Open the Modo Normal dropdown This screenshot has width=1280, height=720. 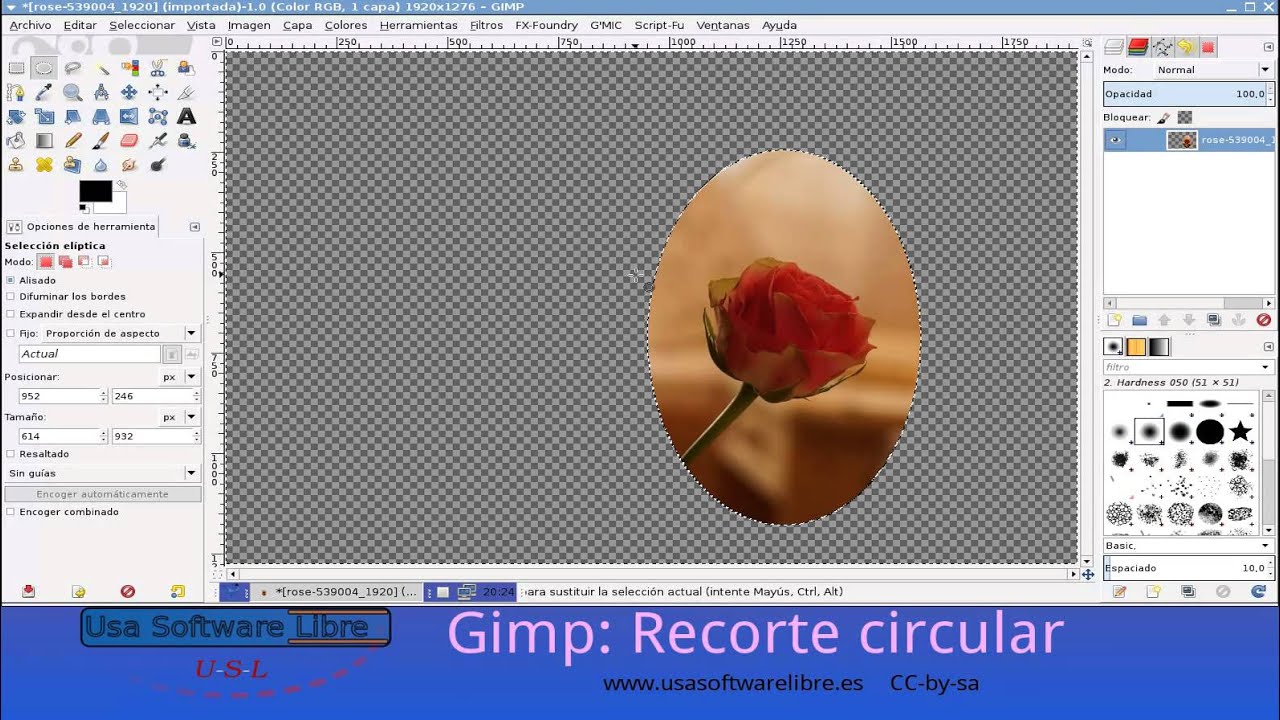tap(1213, 70)
